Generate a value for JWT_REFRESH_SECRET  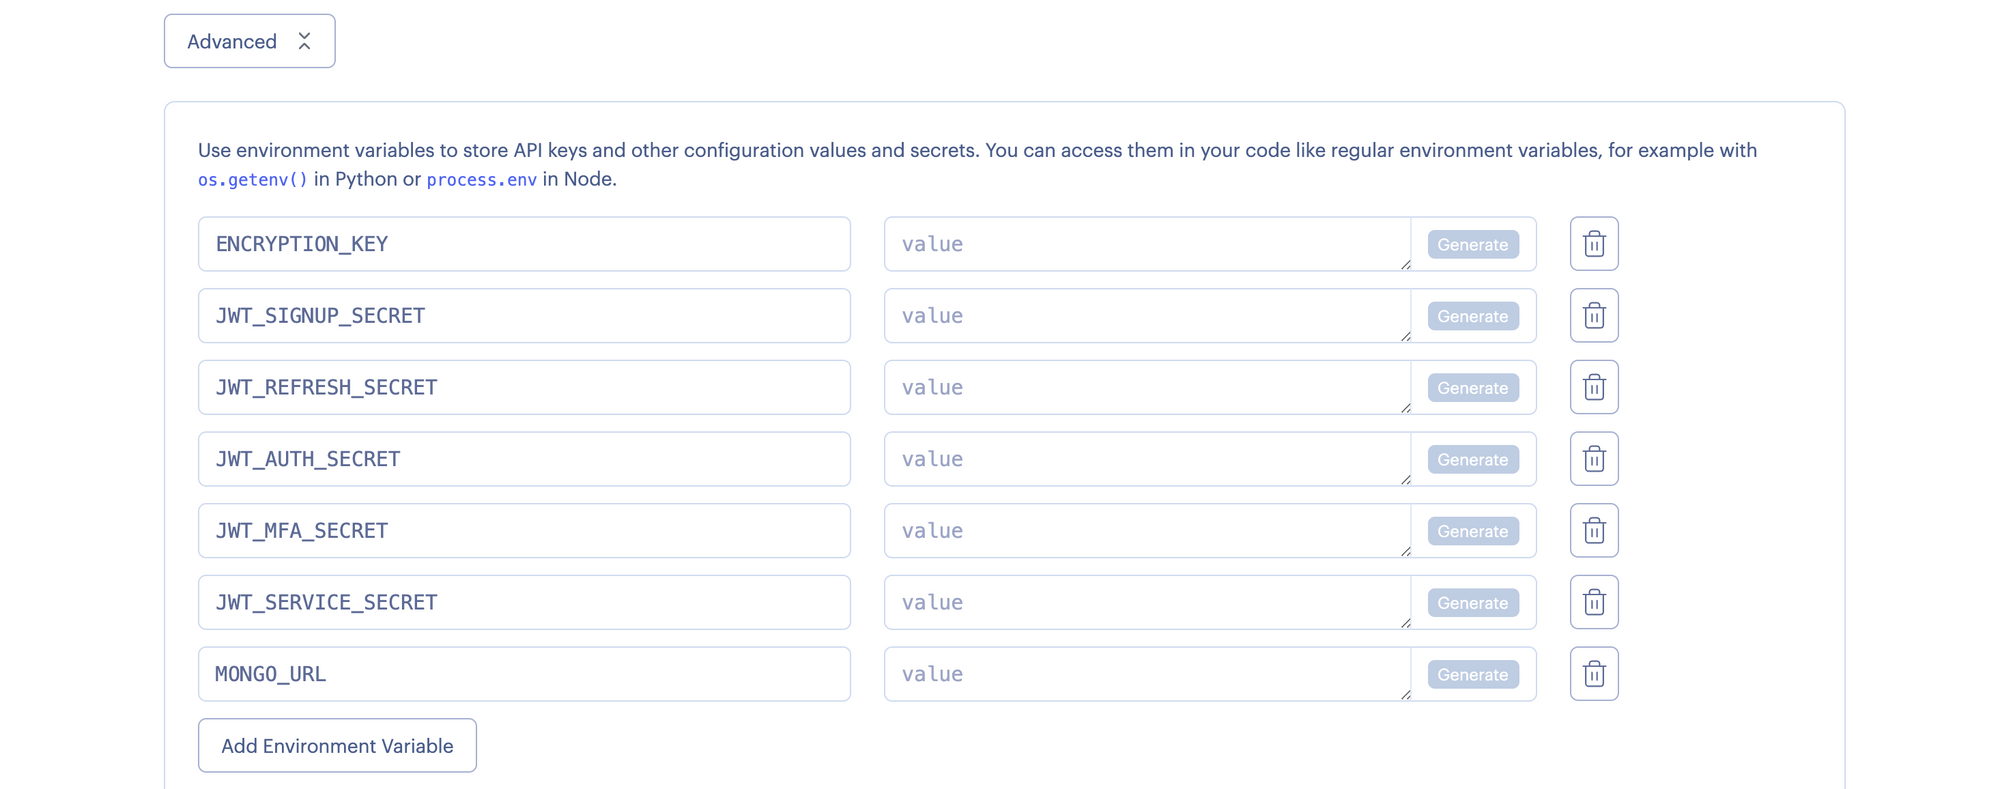point(1472,388)
